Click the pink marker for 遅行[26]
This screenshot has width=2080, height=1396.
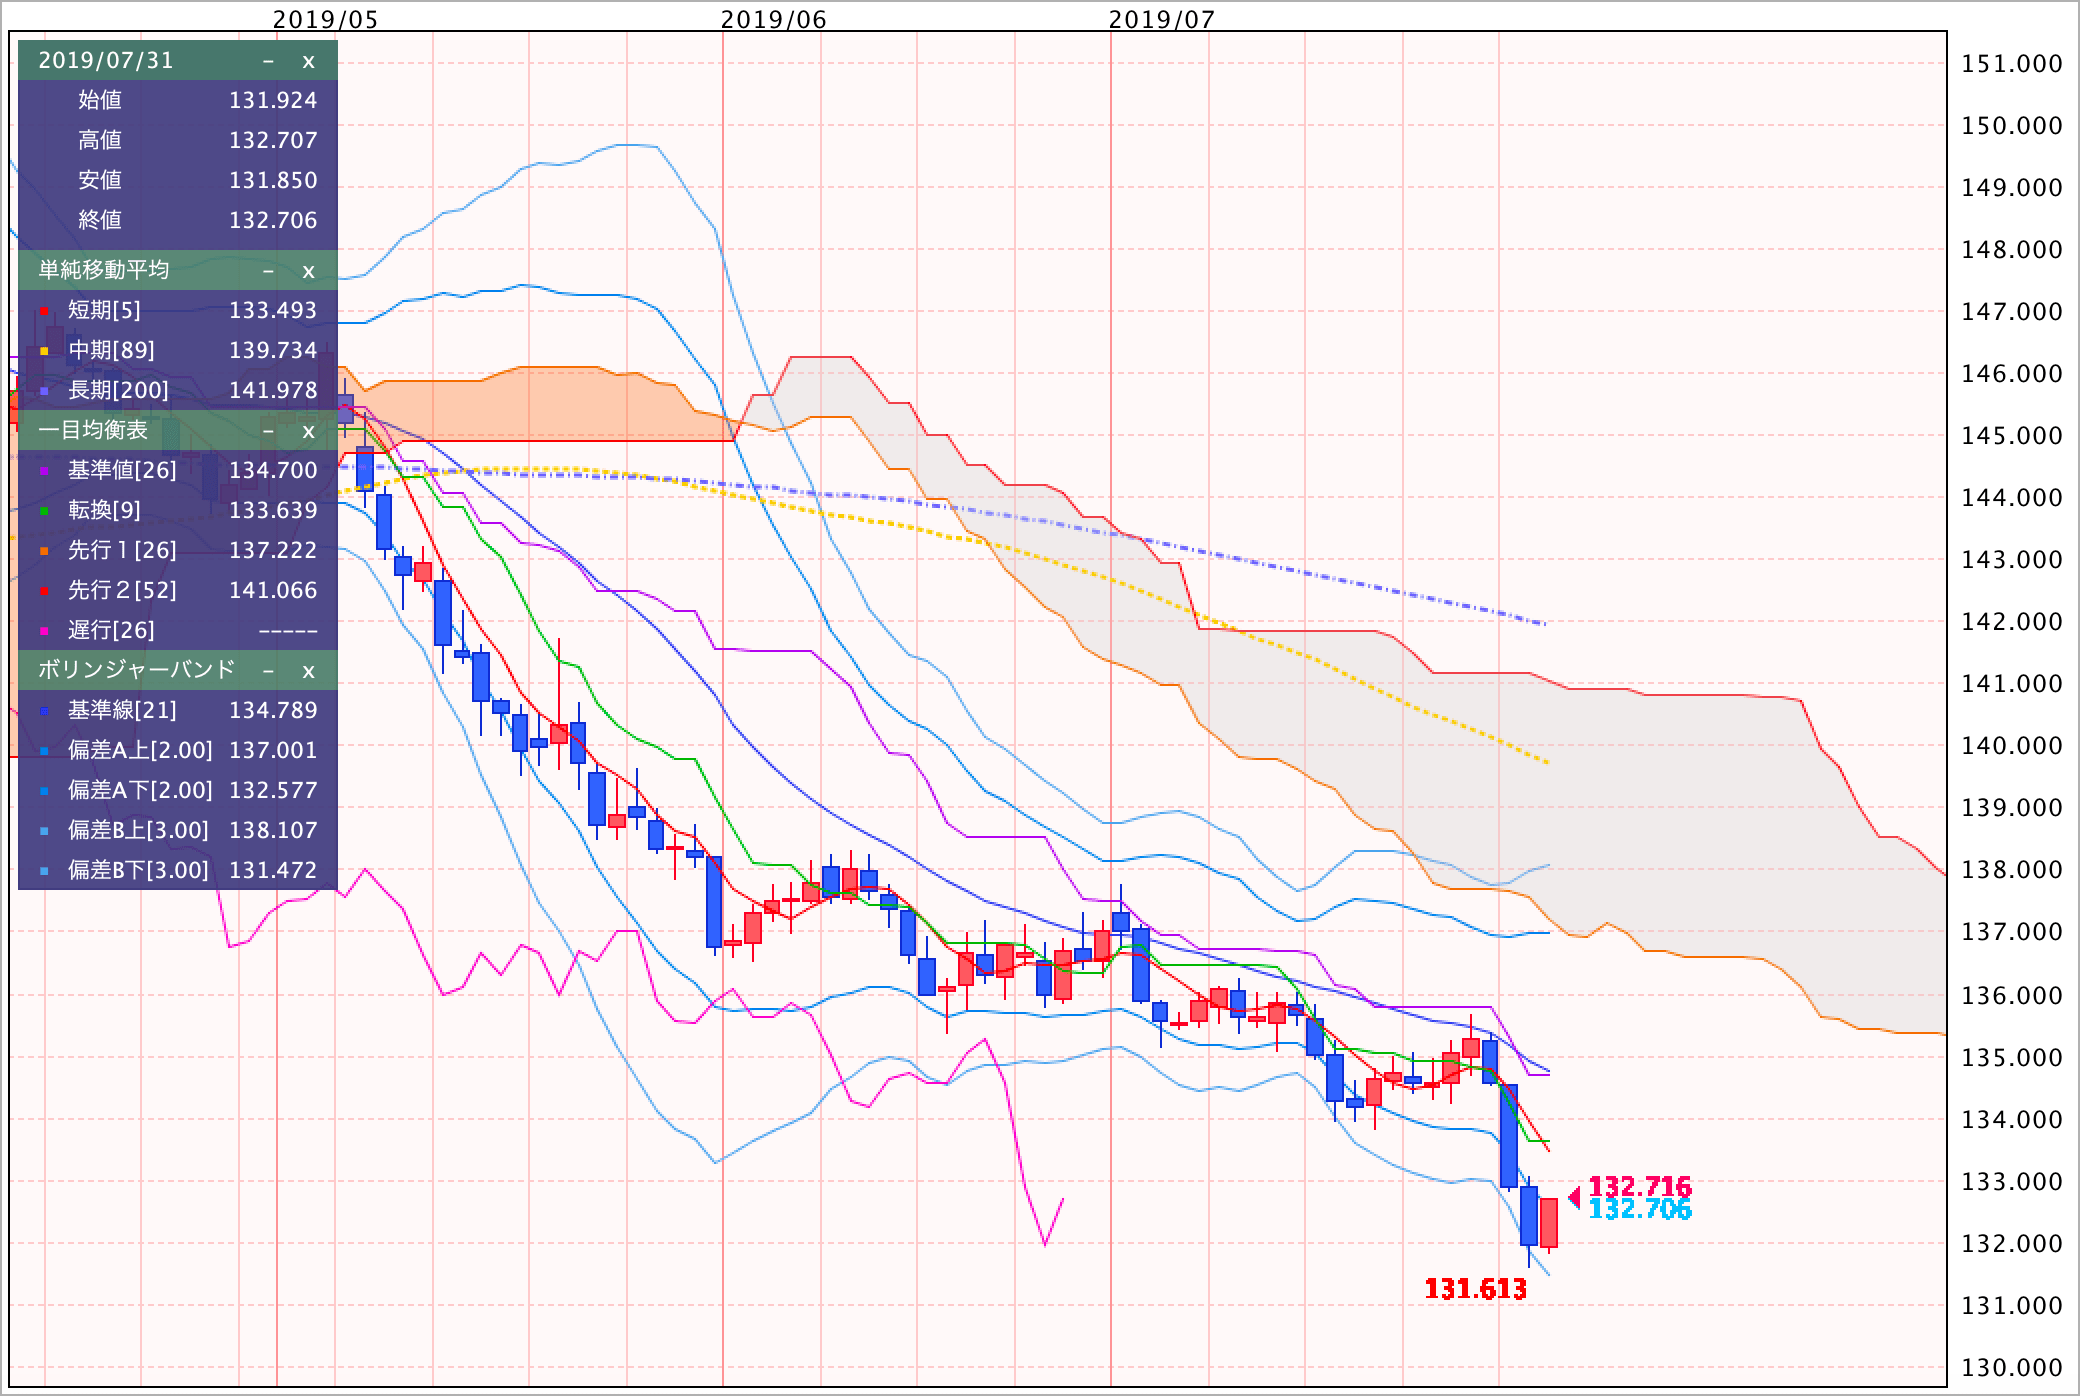(x=44, y=631)
